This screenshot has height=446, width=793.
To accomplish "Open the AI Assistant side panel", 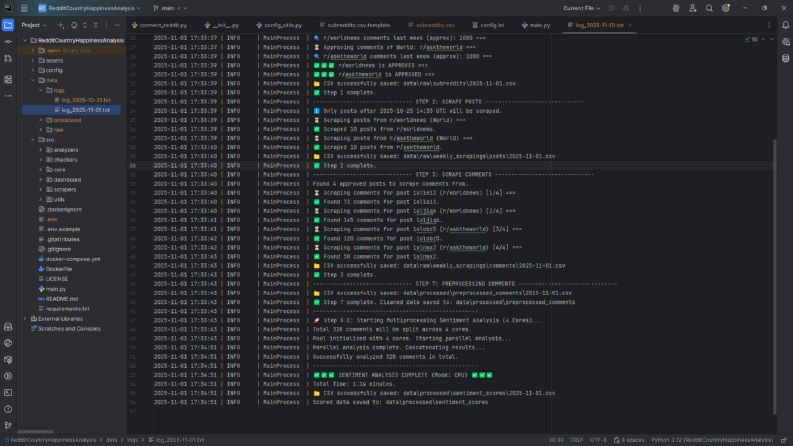I will pyautogui.click(x=785, y=42).
